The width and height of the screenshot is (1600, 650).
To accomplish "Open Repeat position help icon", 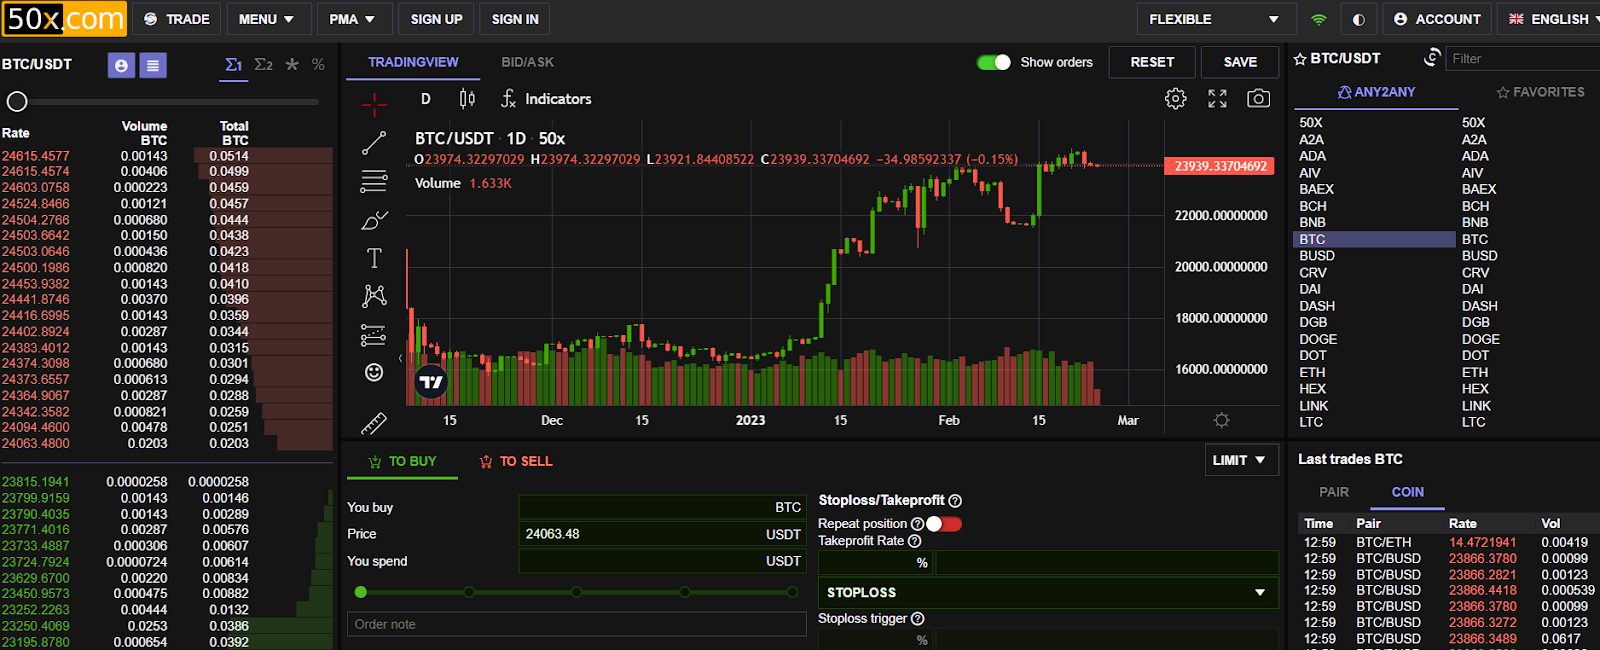I will (x=917, y=524).
